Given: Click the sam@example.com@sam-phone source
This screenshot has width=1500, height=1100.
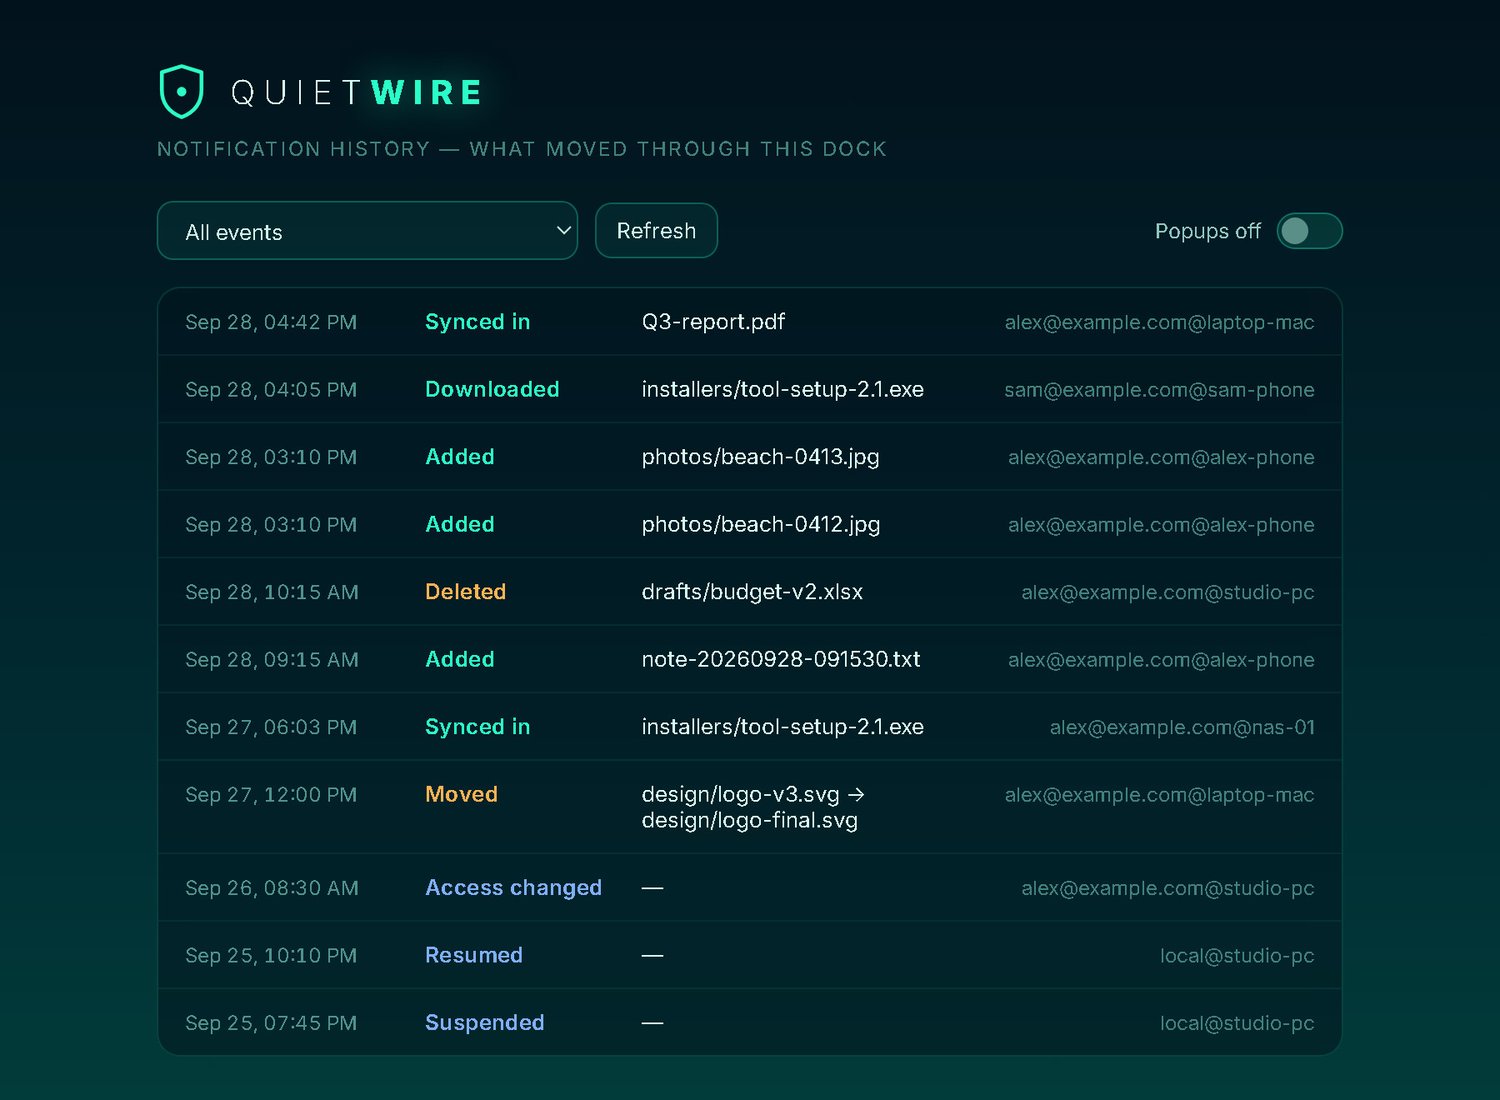Looking at the screenshot, I should click(x=1159, y=389).
